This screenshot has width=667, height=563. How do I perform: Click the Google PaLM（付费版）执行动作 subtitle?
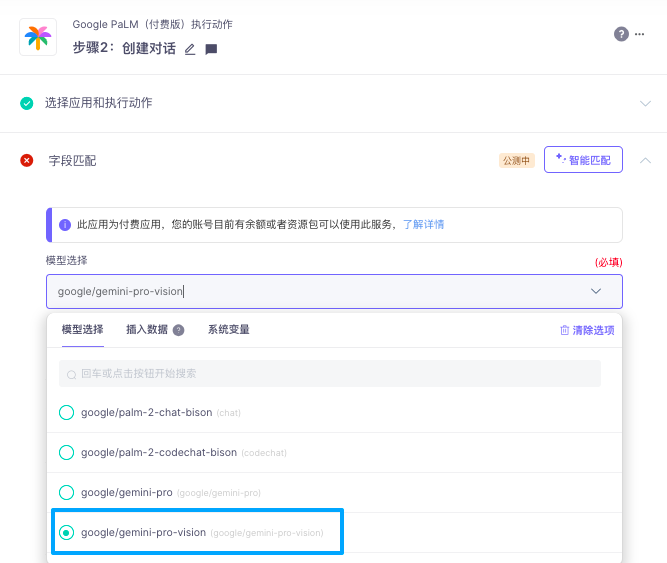152,24
